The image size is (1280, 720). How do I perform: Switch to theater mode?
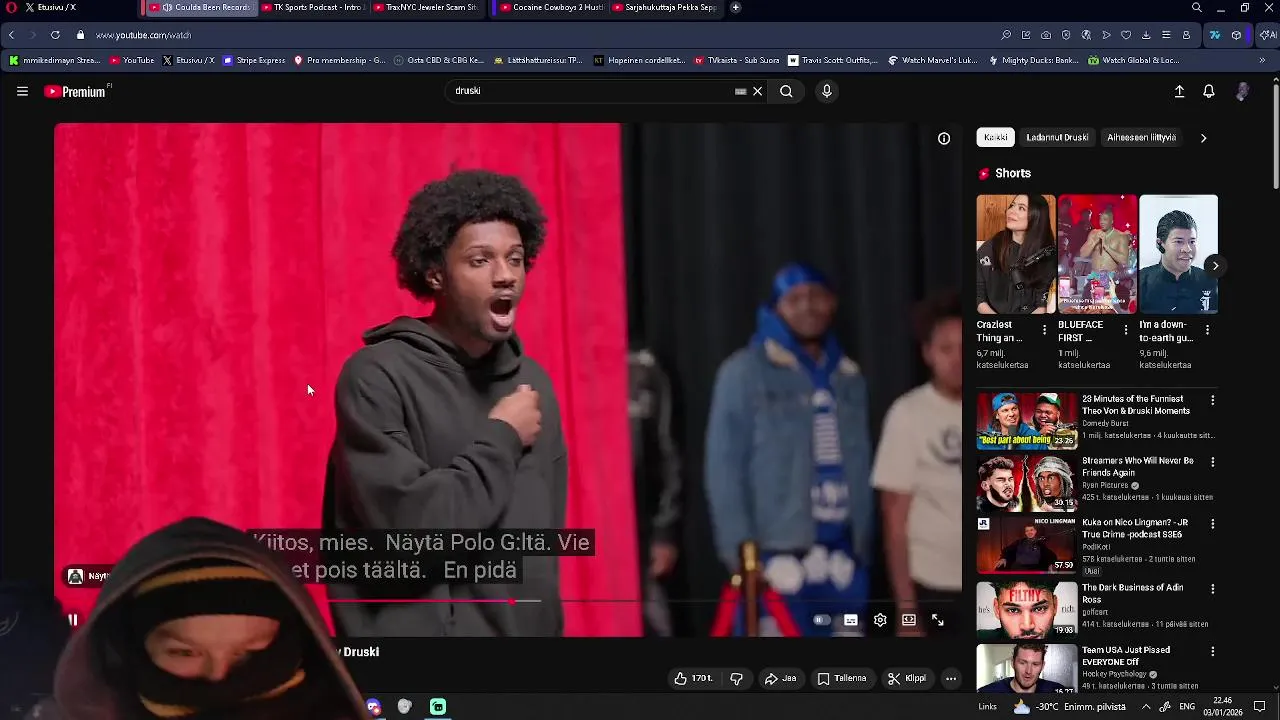click(909, 620)
